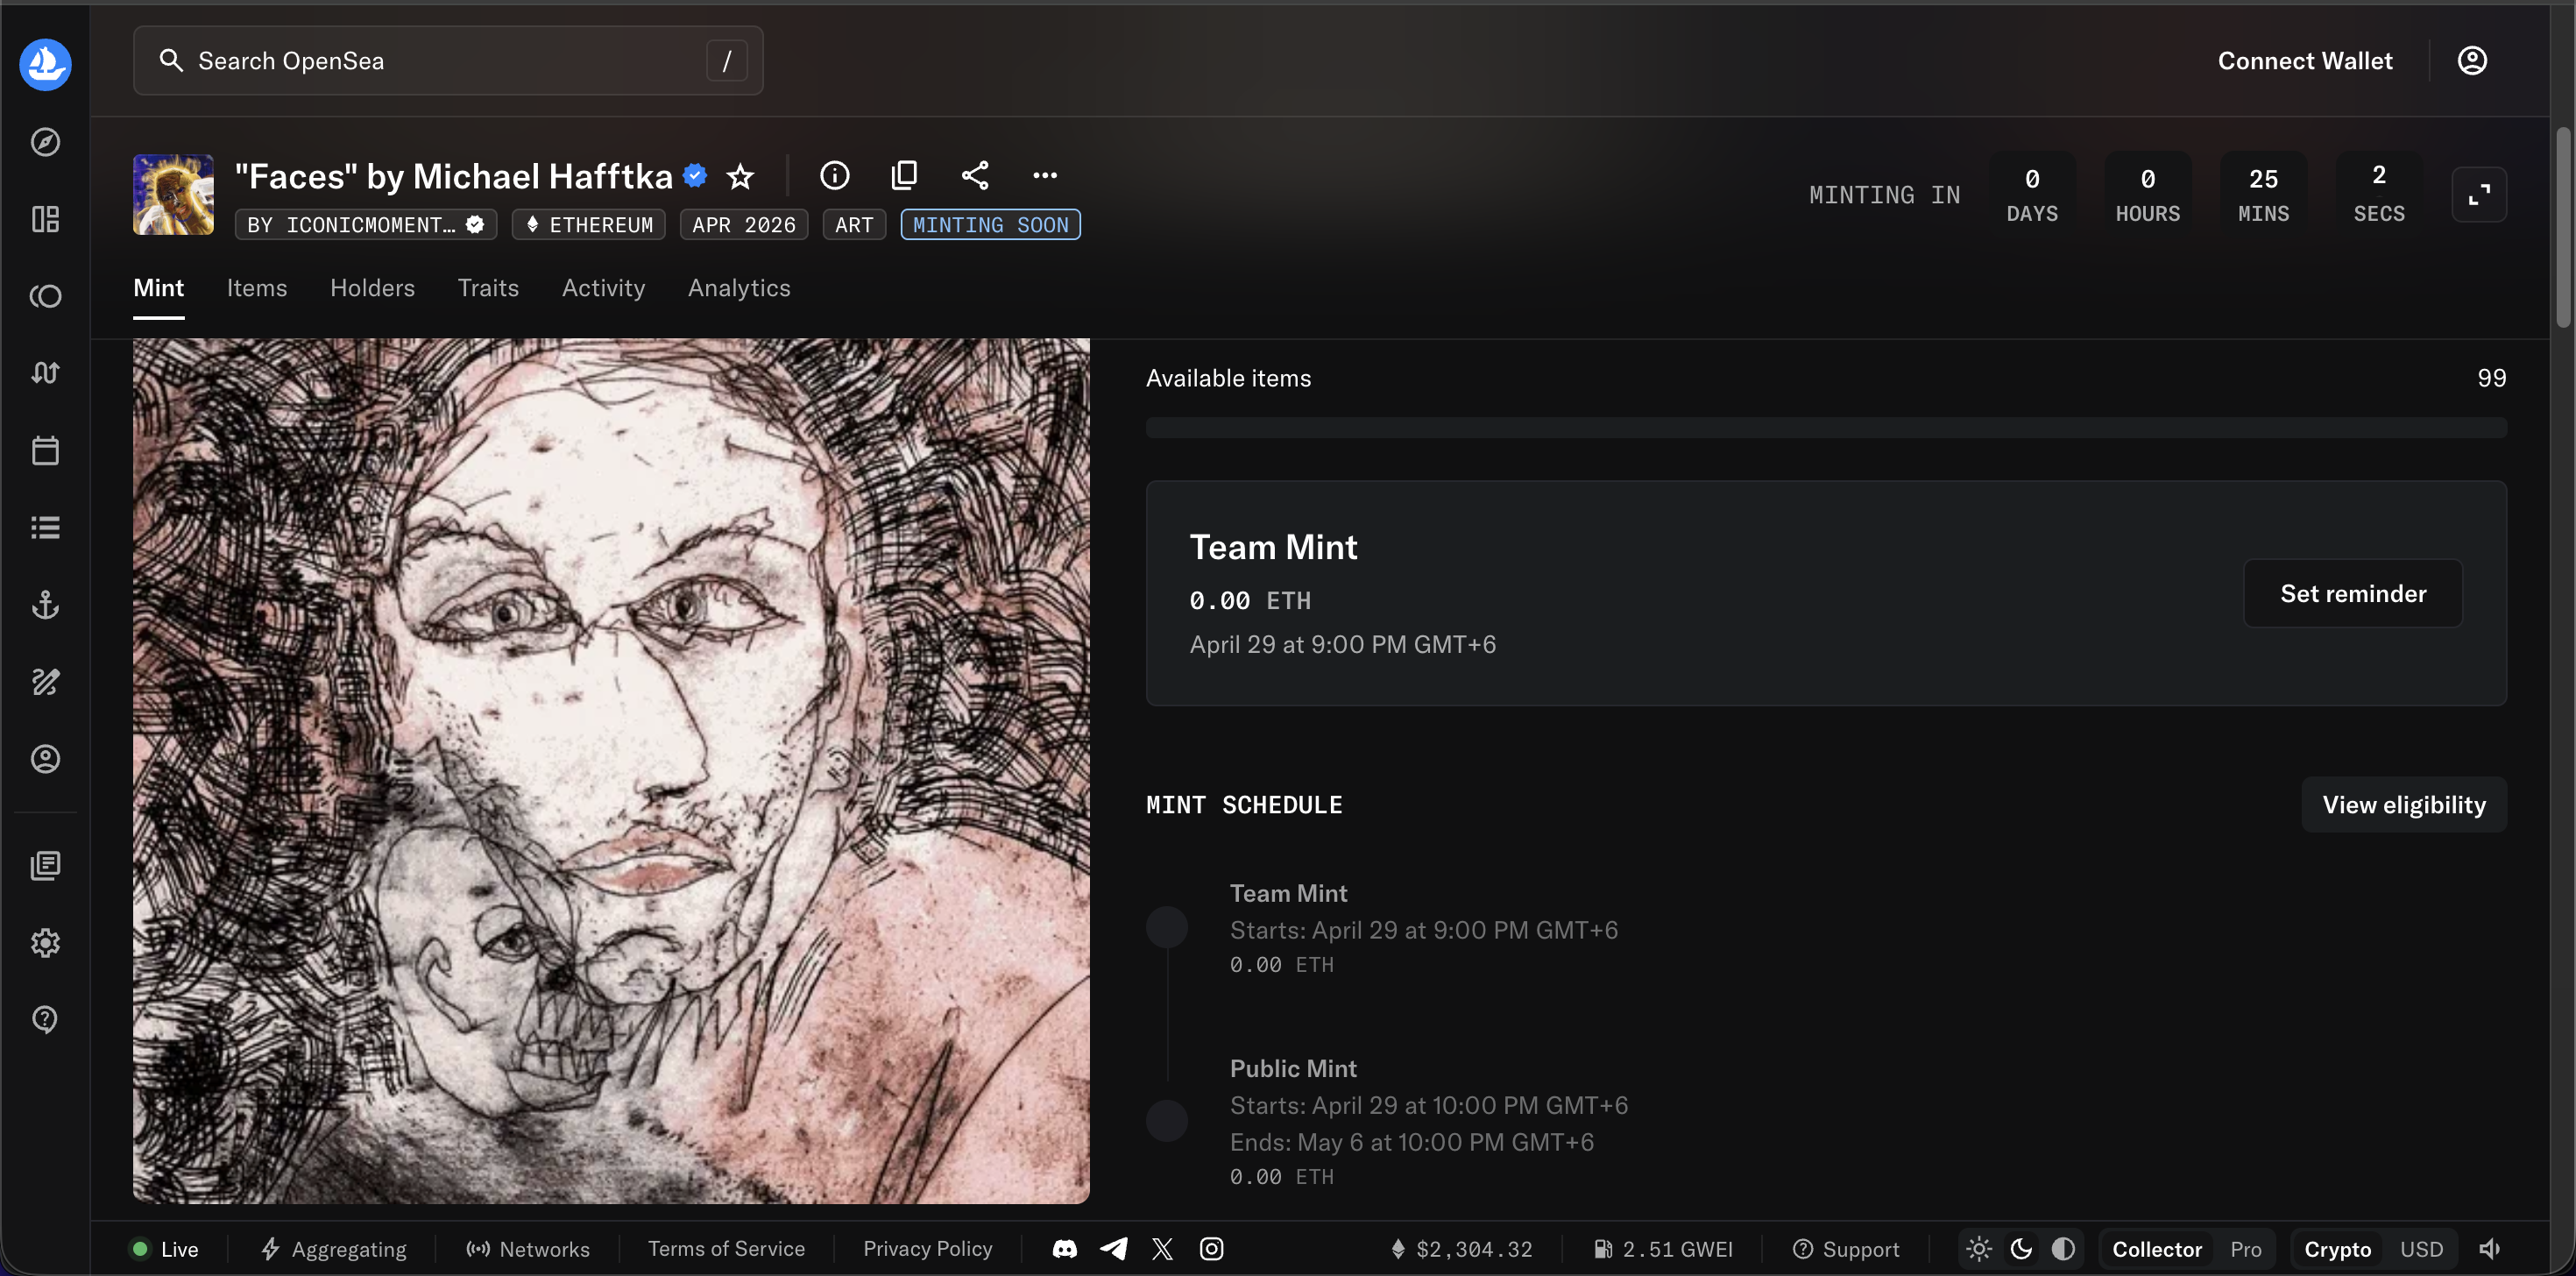Open the Activity list icon in sidebar
Image resolution: width=2576 pixels, height=1276 pixels.
click(x=45, y=527)
